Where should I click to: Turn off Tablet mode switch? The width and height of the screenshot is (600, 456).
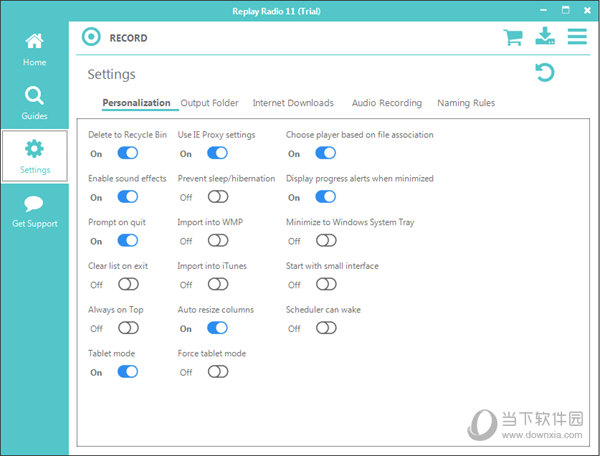pyautogui.click(x=128, y=371)
